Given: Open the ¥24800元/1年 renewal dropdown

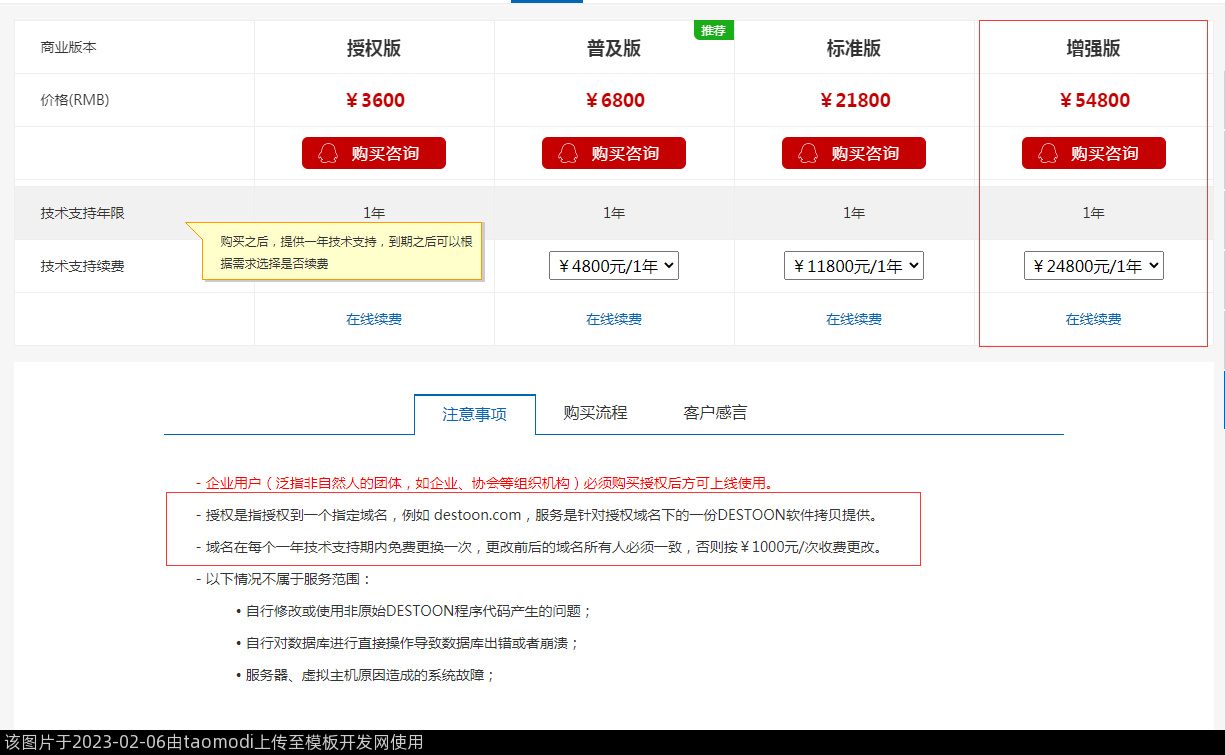Looking at the screenshot, I should (1093, 266).
